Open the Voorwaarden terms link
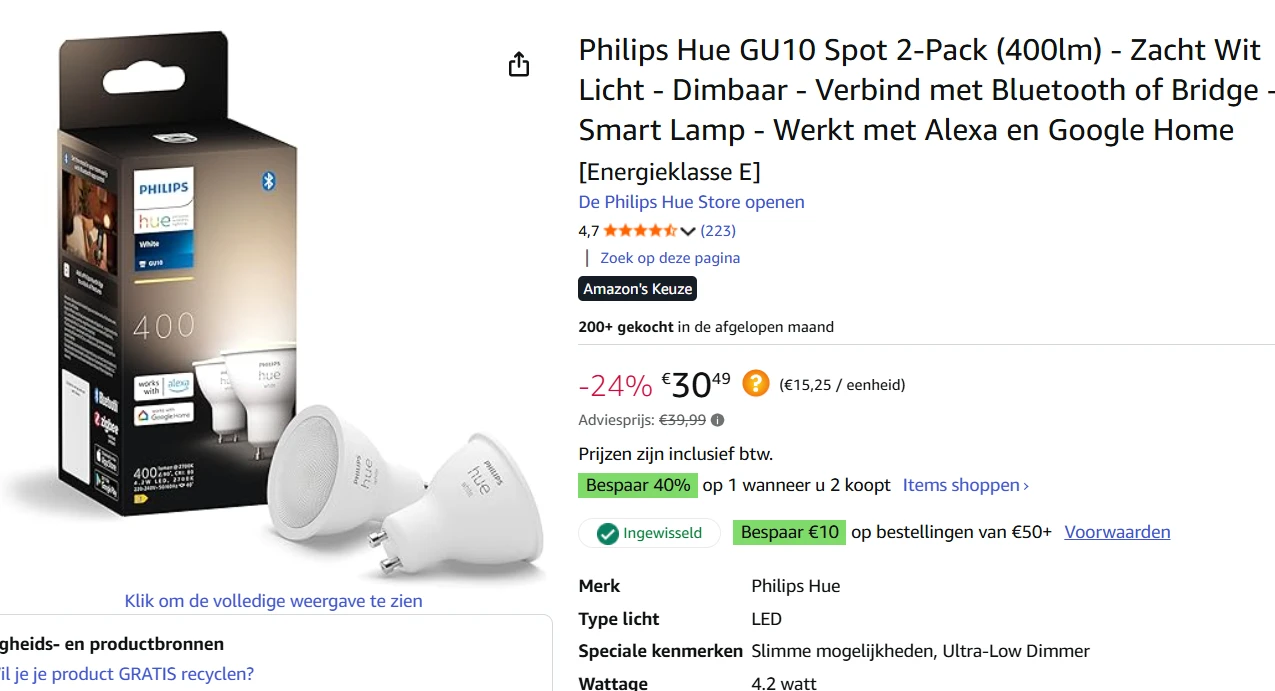The height and width of the screenshot is (691, 1275). pos(1117,532)
